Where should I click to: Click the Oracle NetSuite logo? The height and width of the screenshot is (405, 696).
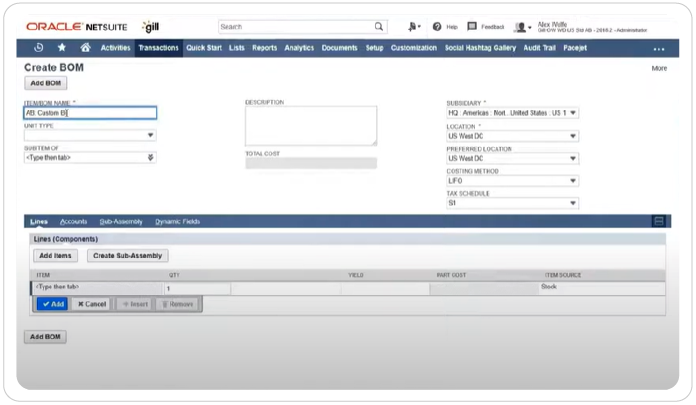[76, 27]
